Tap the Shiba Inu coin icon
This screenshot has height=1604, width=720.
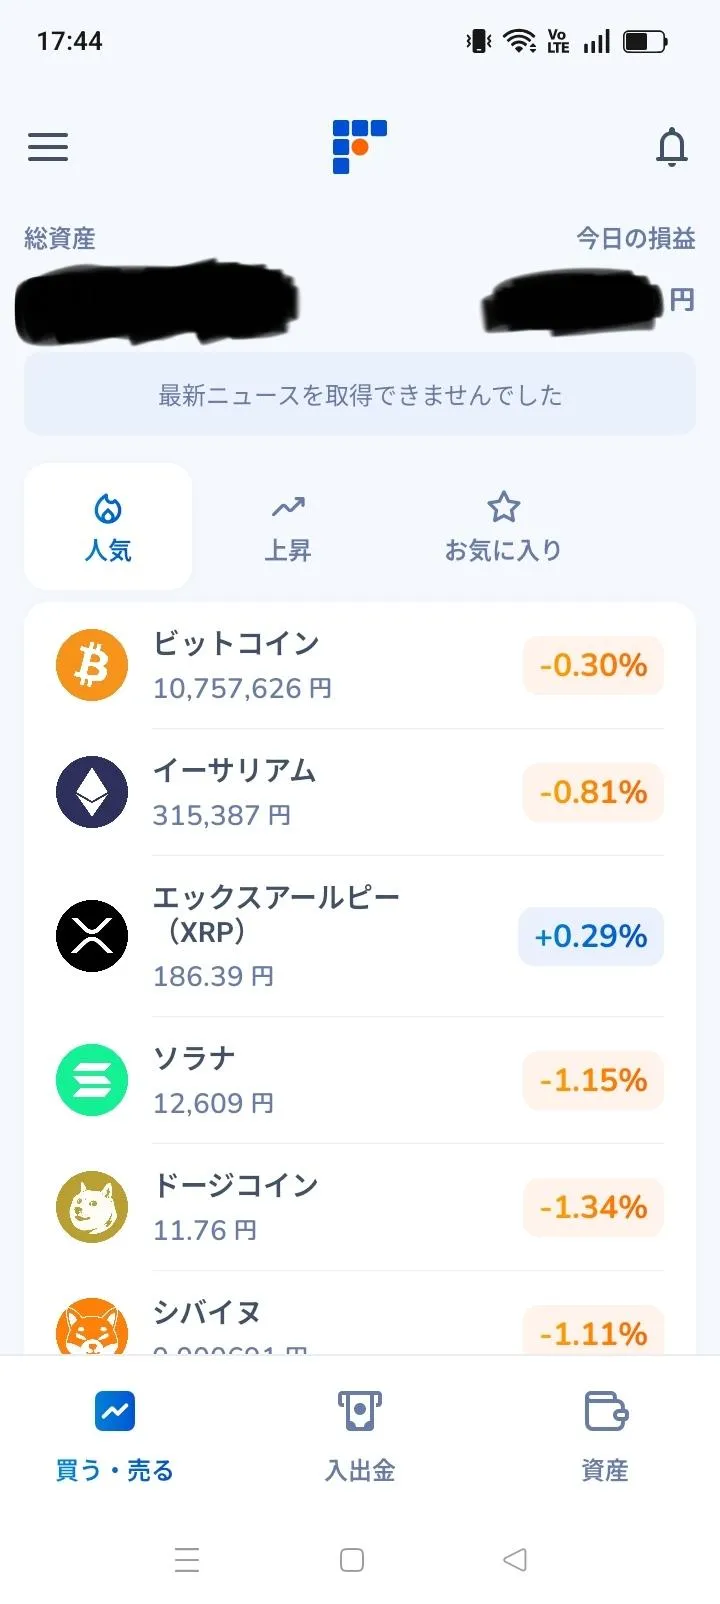(92, 1327)
